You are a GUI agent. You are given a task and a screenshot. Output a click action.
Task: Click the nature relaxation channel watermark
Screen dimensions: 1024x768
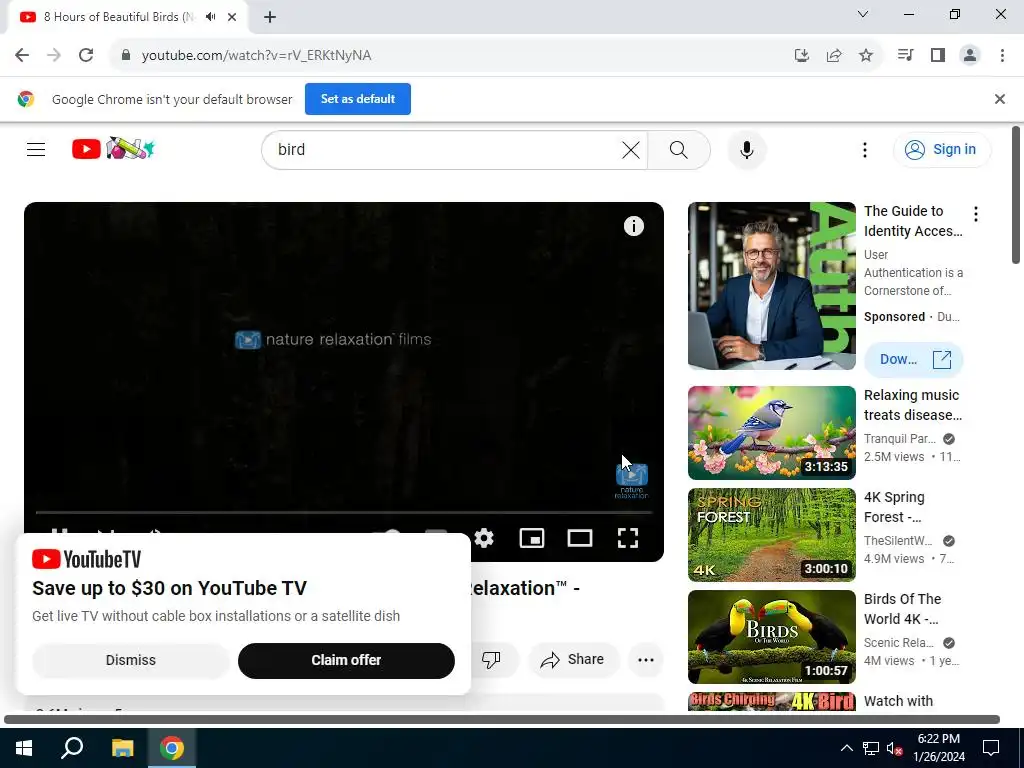(x=632, y=481)
